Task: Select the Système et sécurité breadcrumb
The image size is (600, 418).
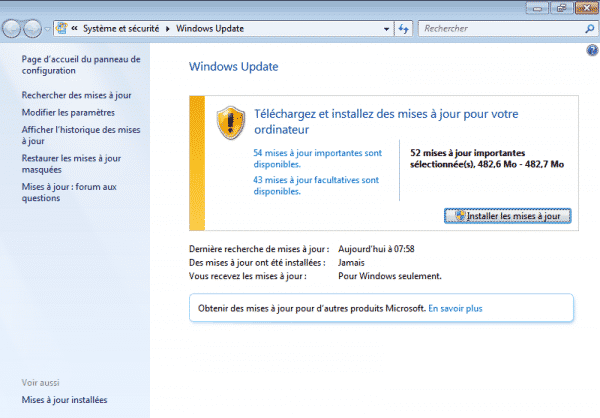Action: [x=121, y=29]
